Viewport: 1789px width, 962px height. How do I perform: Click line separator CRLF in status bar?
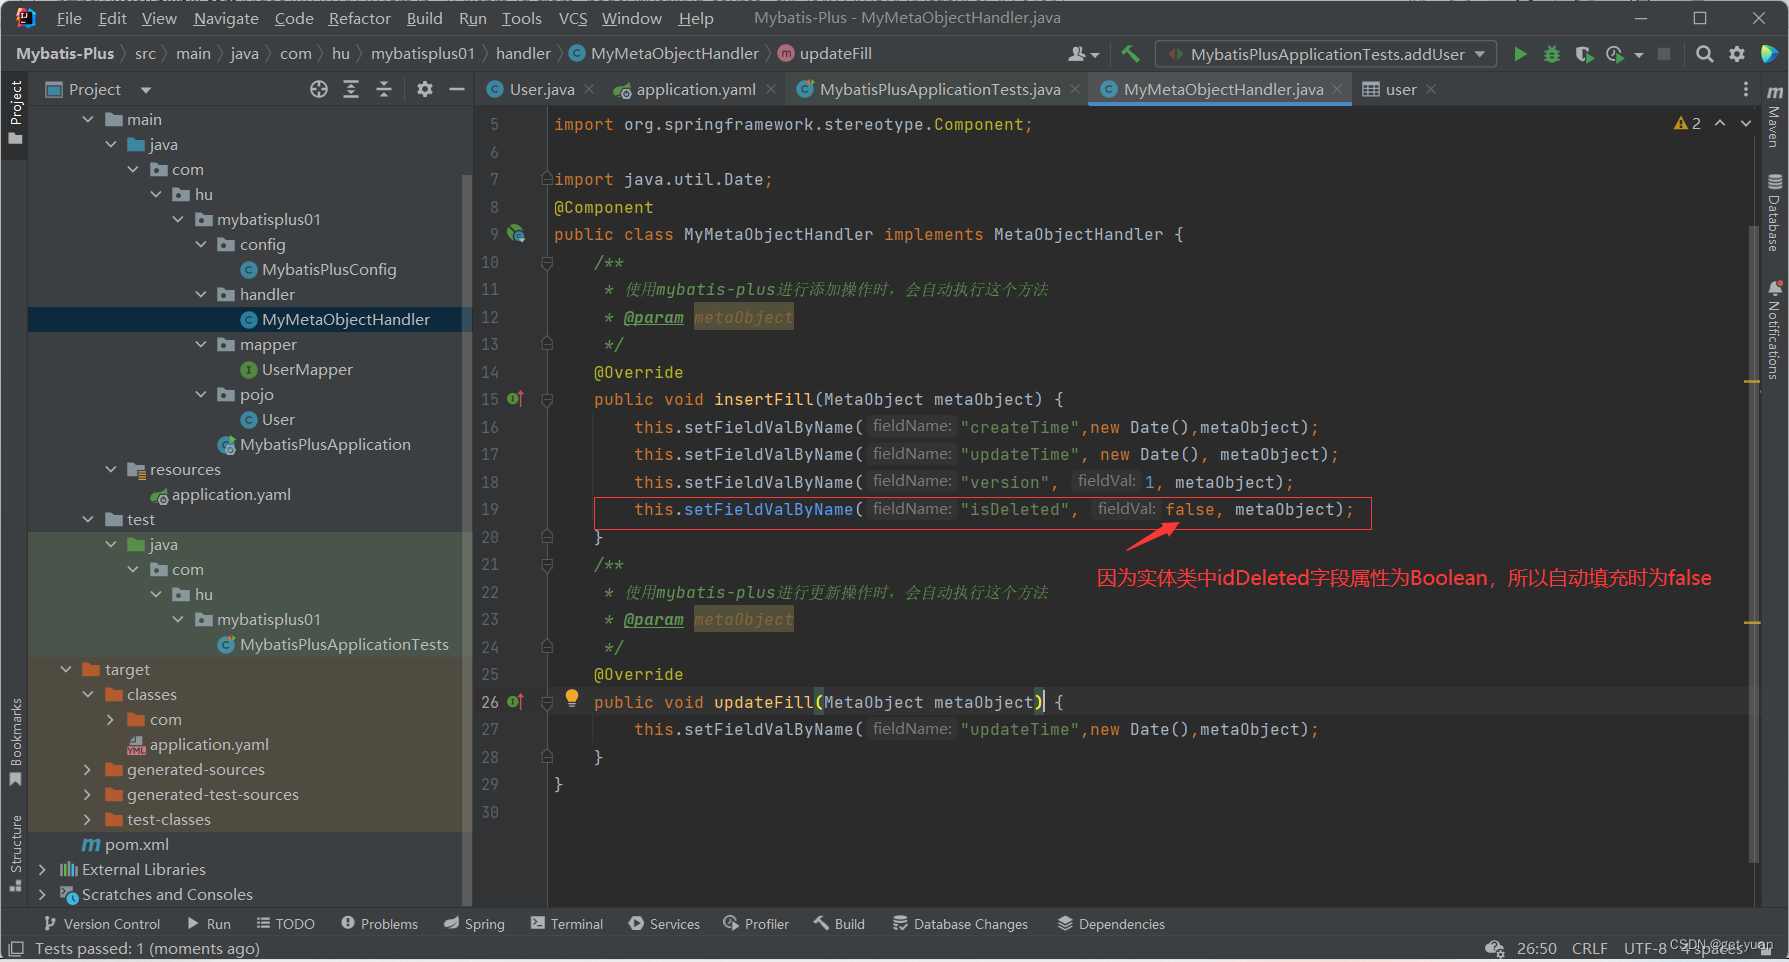click(1589, 948)
